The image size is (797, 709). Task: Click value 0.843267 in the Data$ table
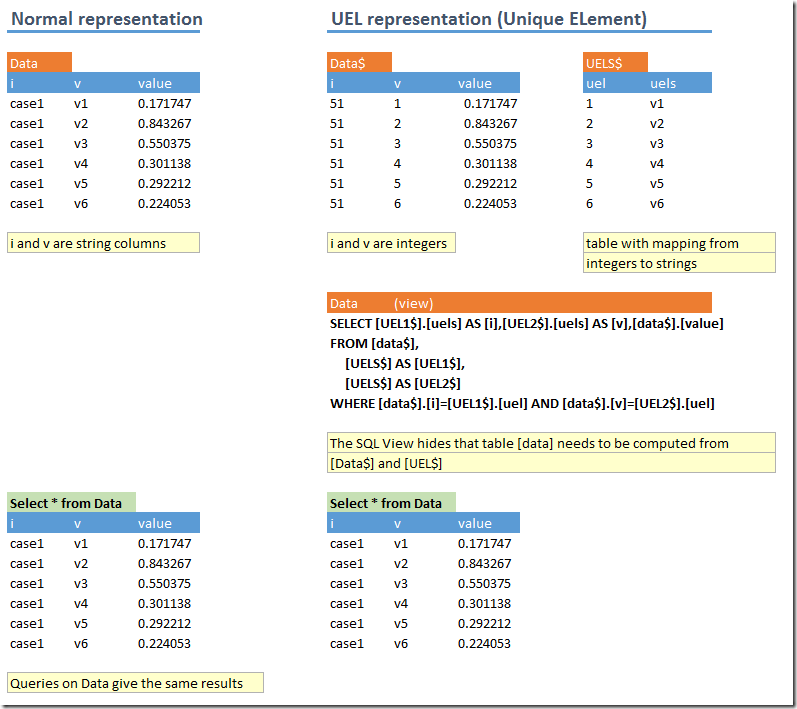point(490,123)
